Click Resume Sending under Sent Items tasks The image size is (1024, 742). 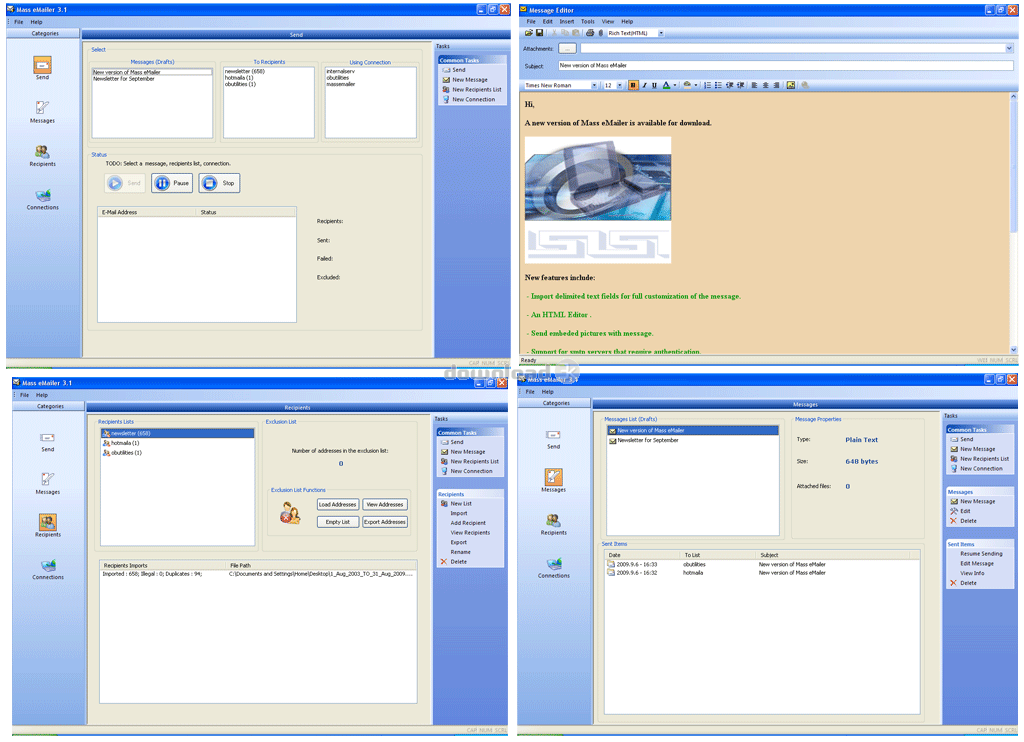point(981,553)
